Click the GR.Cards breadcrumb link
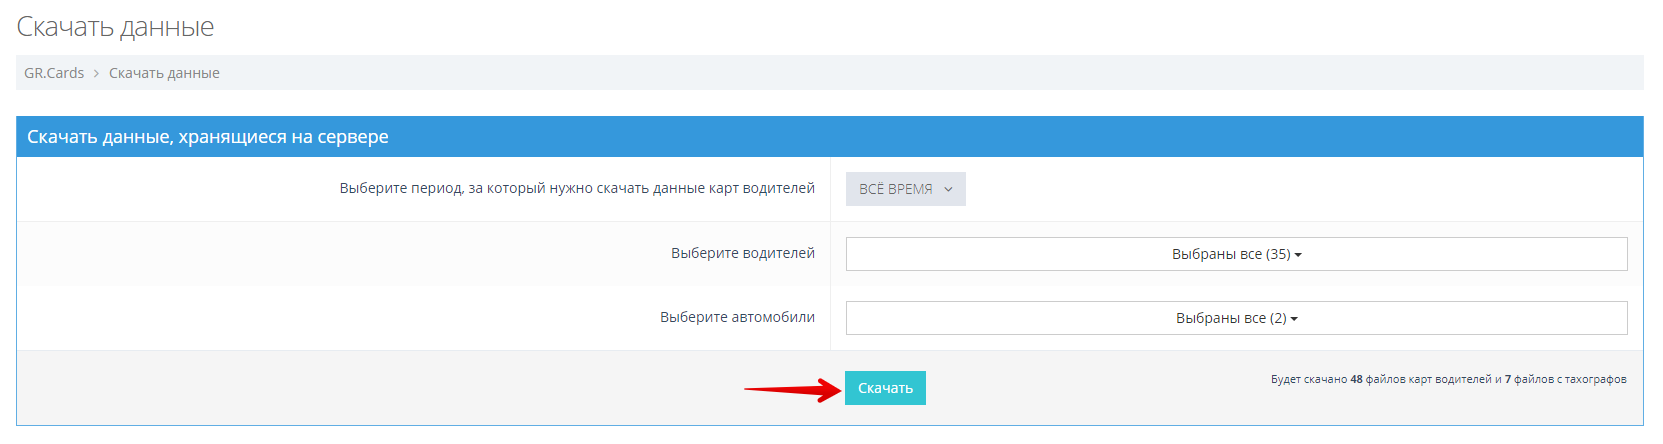Screen dimensions: 1663x444 (x=54, y=73)
